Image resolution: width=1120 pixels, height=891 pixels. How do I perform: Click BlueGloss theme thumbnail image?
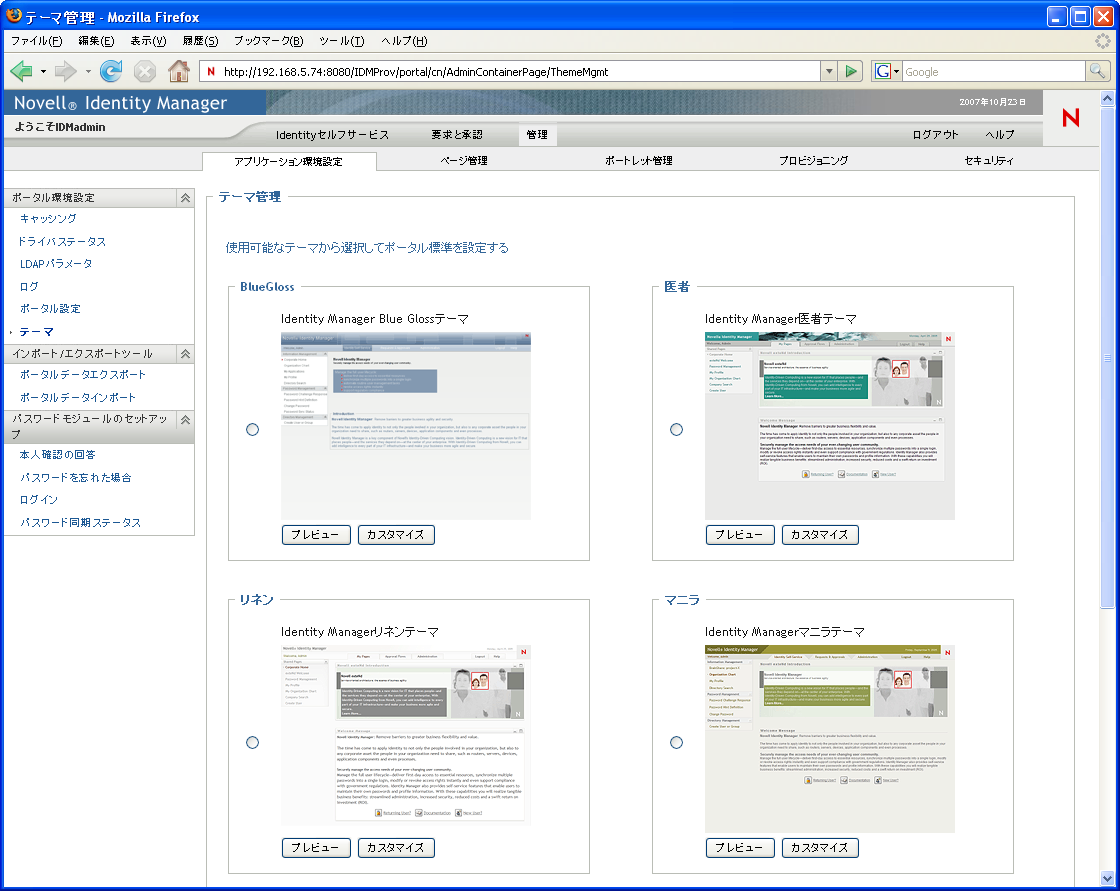406,426
